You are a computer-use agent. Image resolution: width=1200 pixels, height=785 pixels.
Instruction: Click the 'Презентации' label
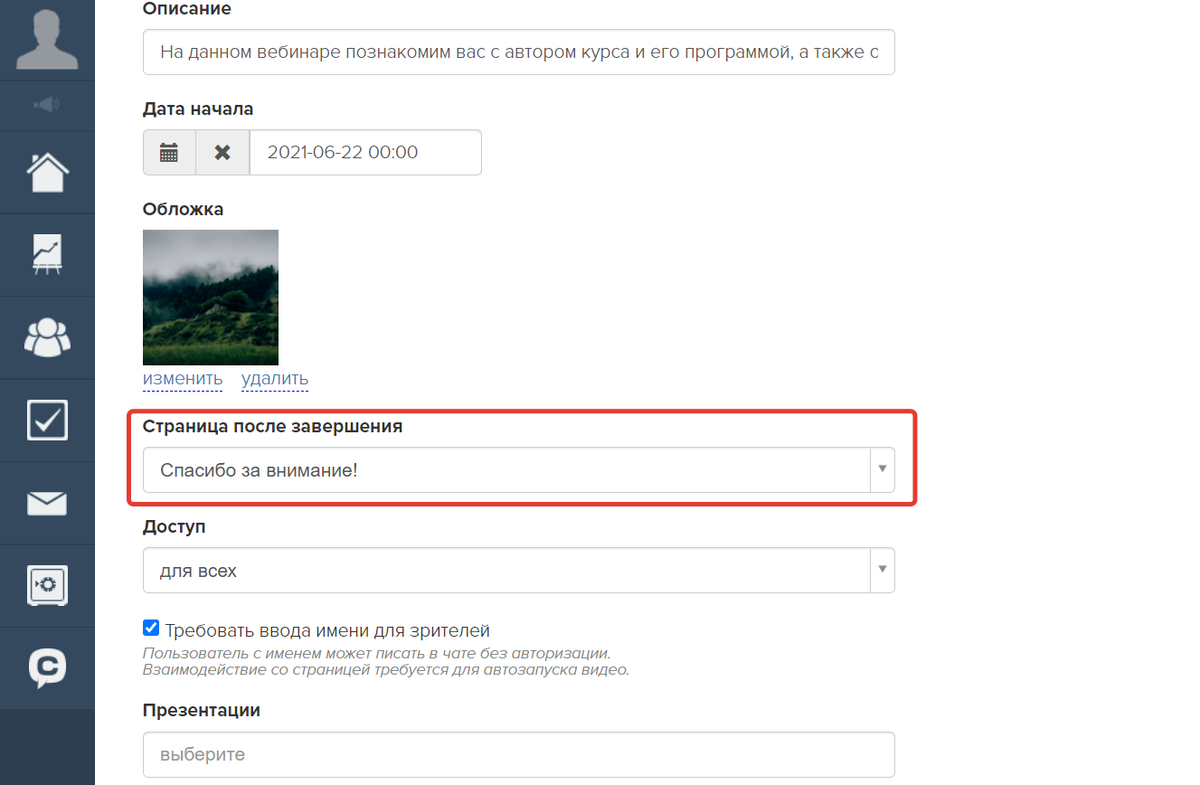[x=202, y=710]
